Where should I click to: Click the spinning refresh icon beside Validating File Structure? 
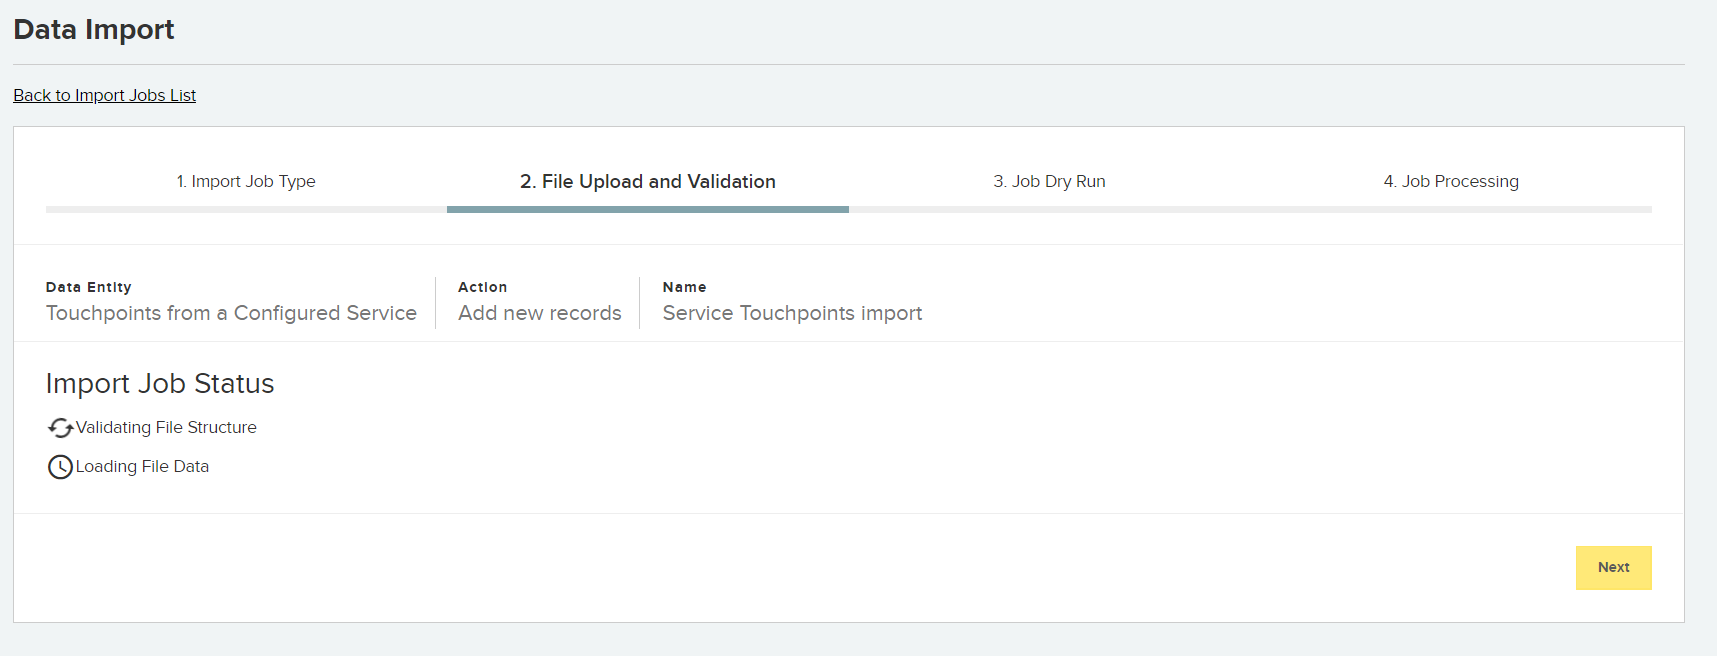pos(60,428)
